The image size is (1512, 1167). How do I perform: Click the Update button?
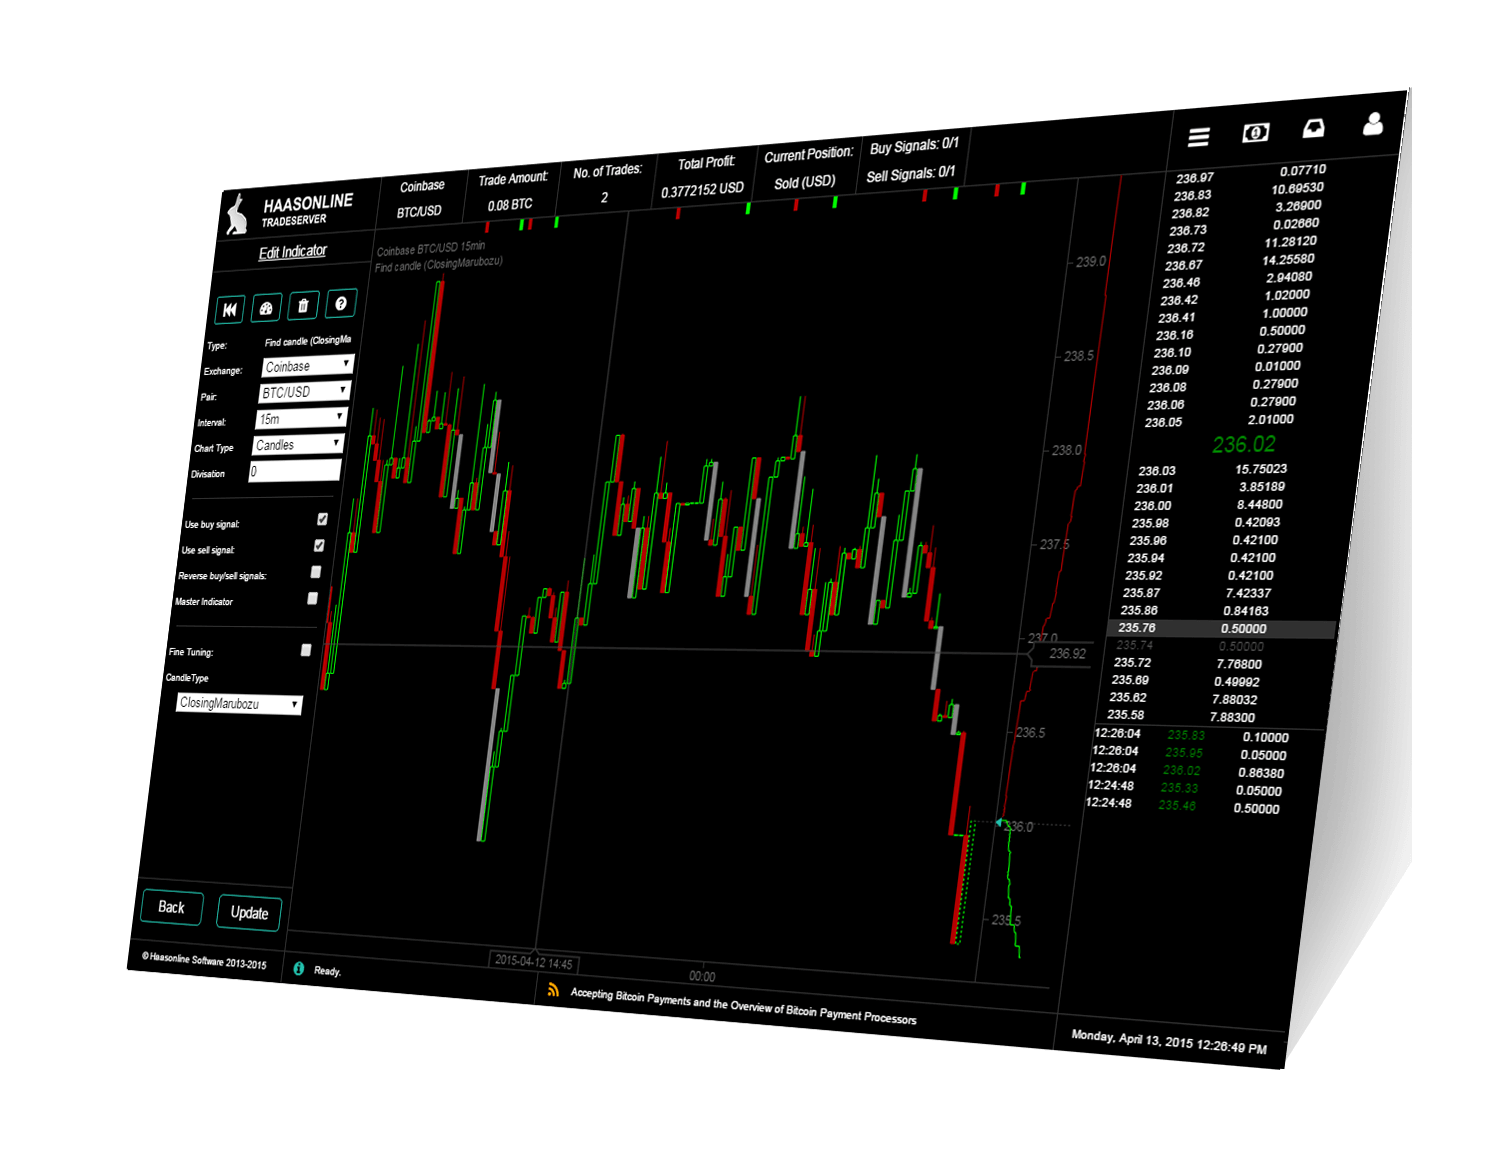click(x=249, y=912)
